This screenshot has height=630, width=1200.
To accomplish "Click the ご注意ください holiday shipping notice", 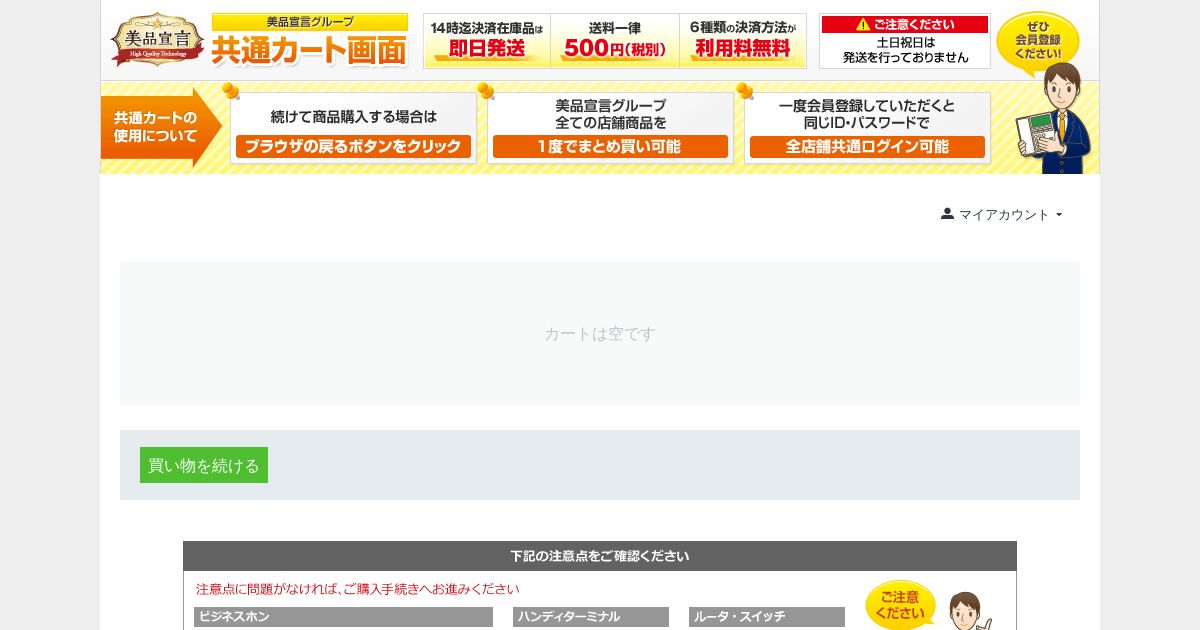I will click(905, 41).
